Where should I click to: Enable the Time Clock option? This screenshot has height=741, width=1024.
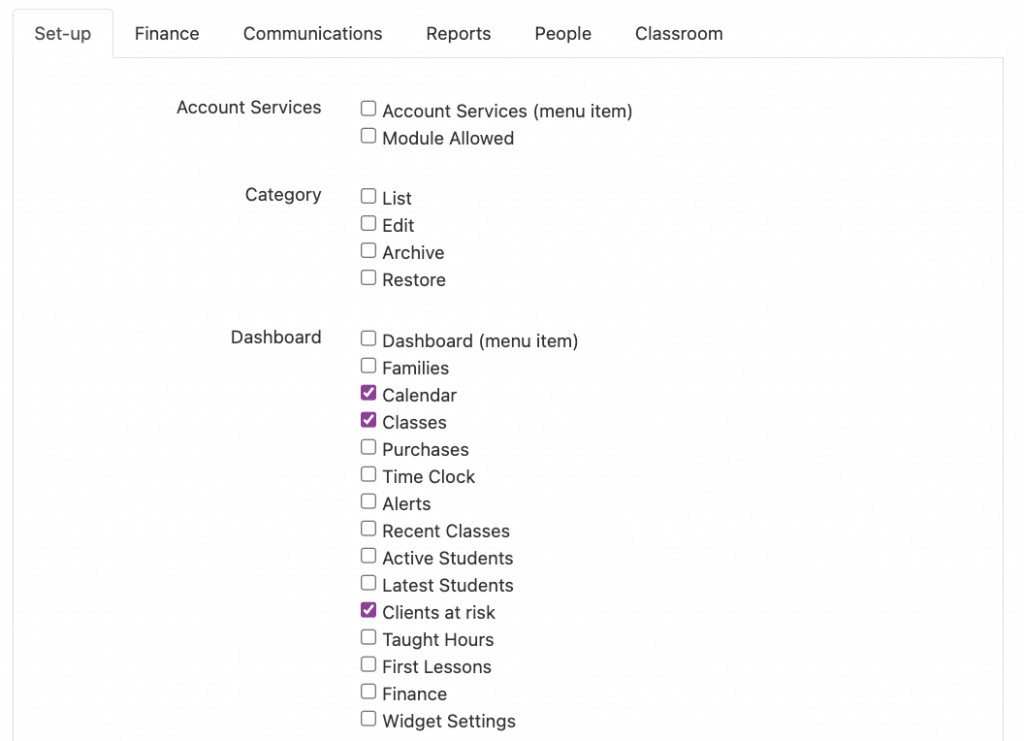(x=368, y=474)
